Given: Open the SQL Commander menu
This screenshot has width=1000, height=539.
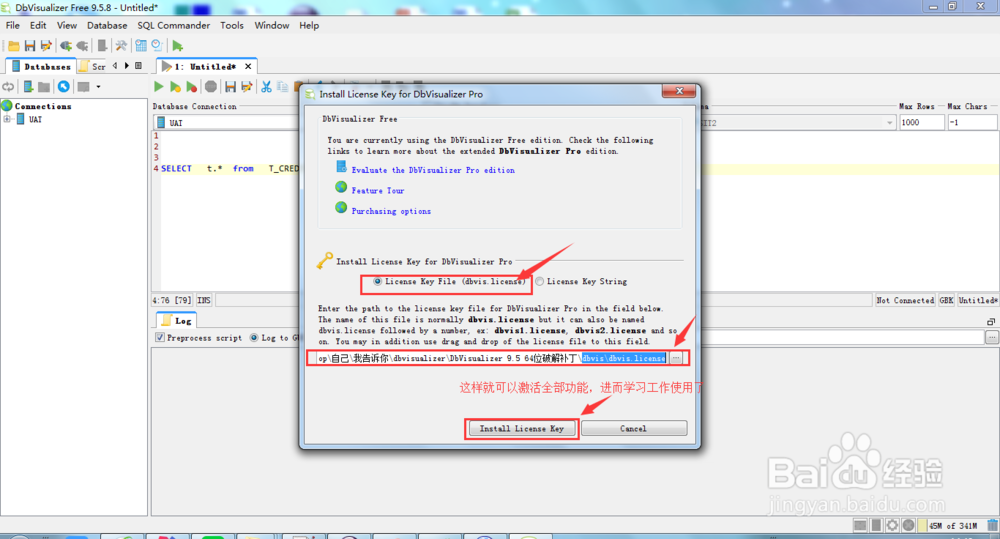Looking at the screenshot, I should [173, 26].
